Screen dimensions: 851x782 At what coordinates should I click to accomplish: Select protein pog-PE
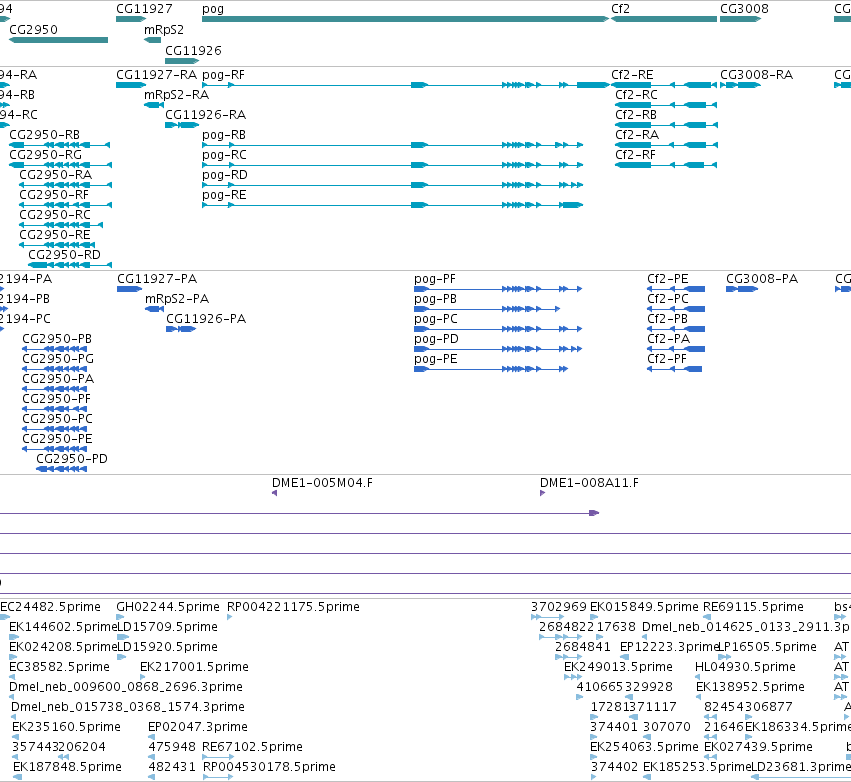pos(491,369)
